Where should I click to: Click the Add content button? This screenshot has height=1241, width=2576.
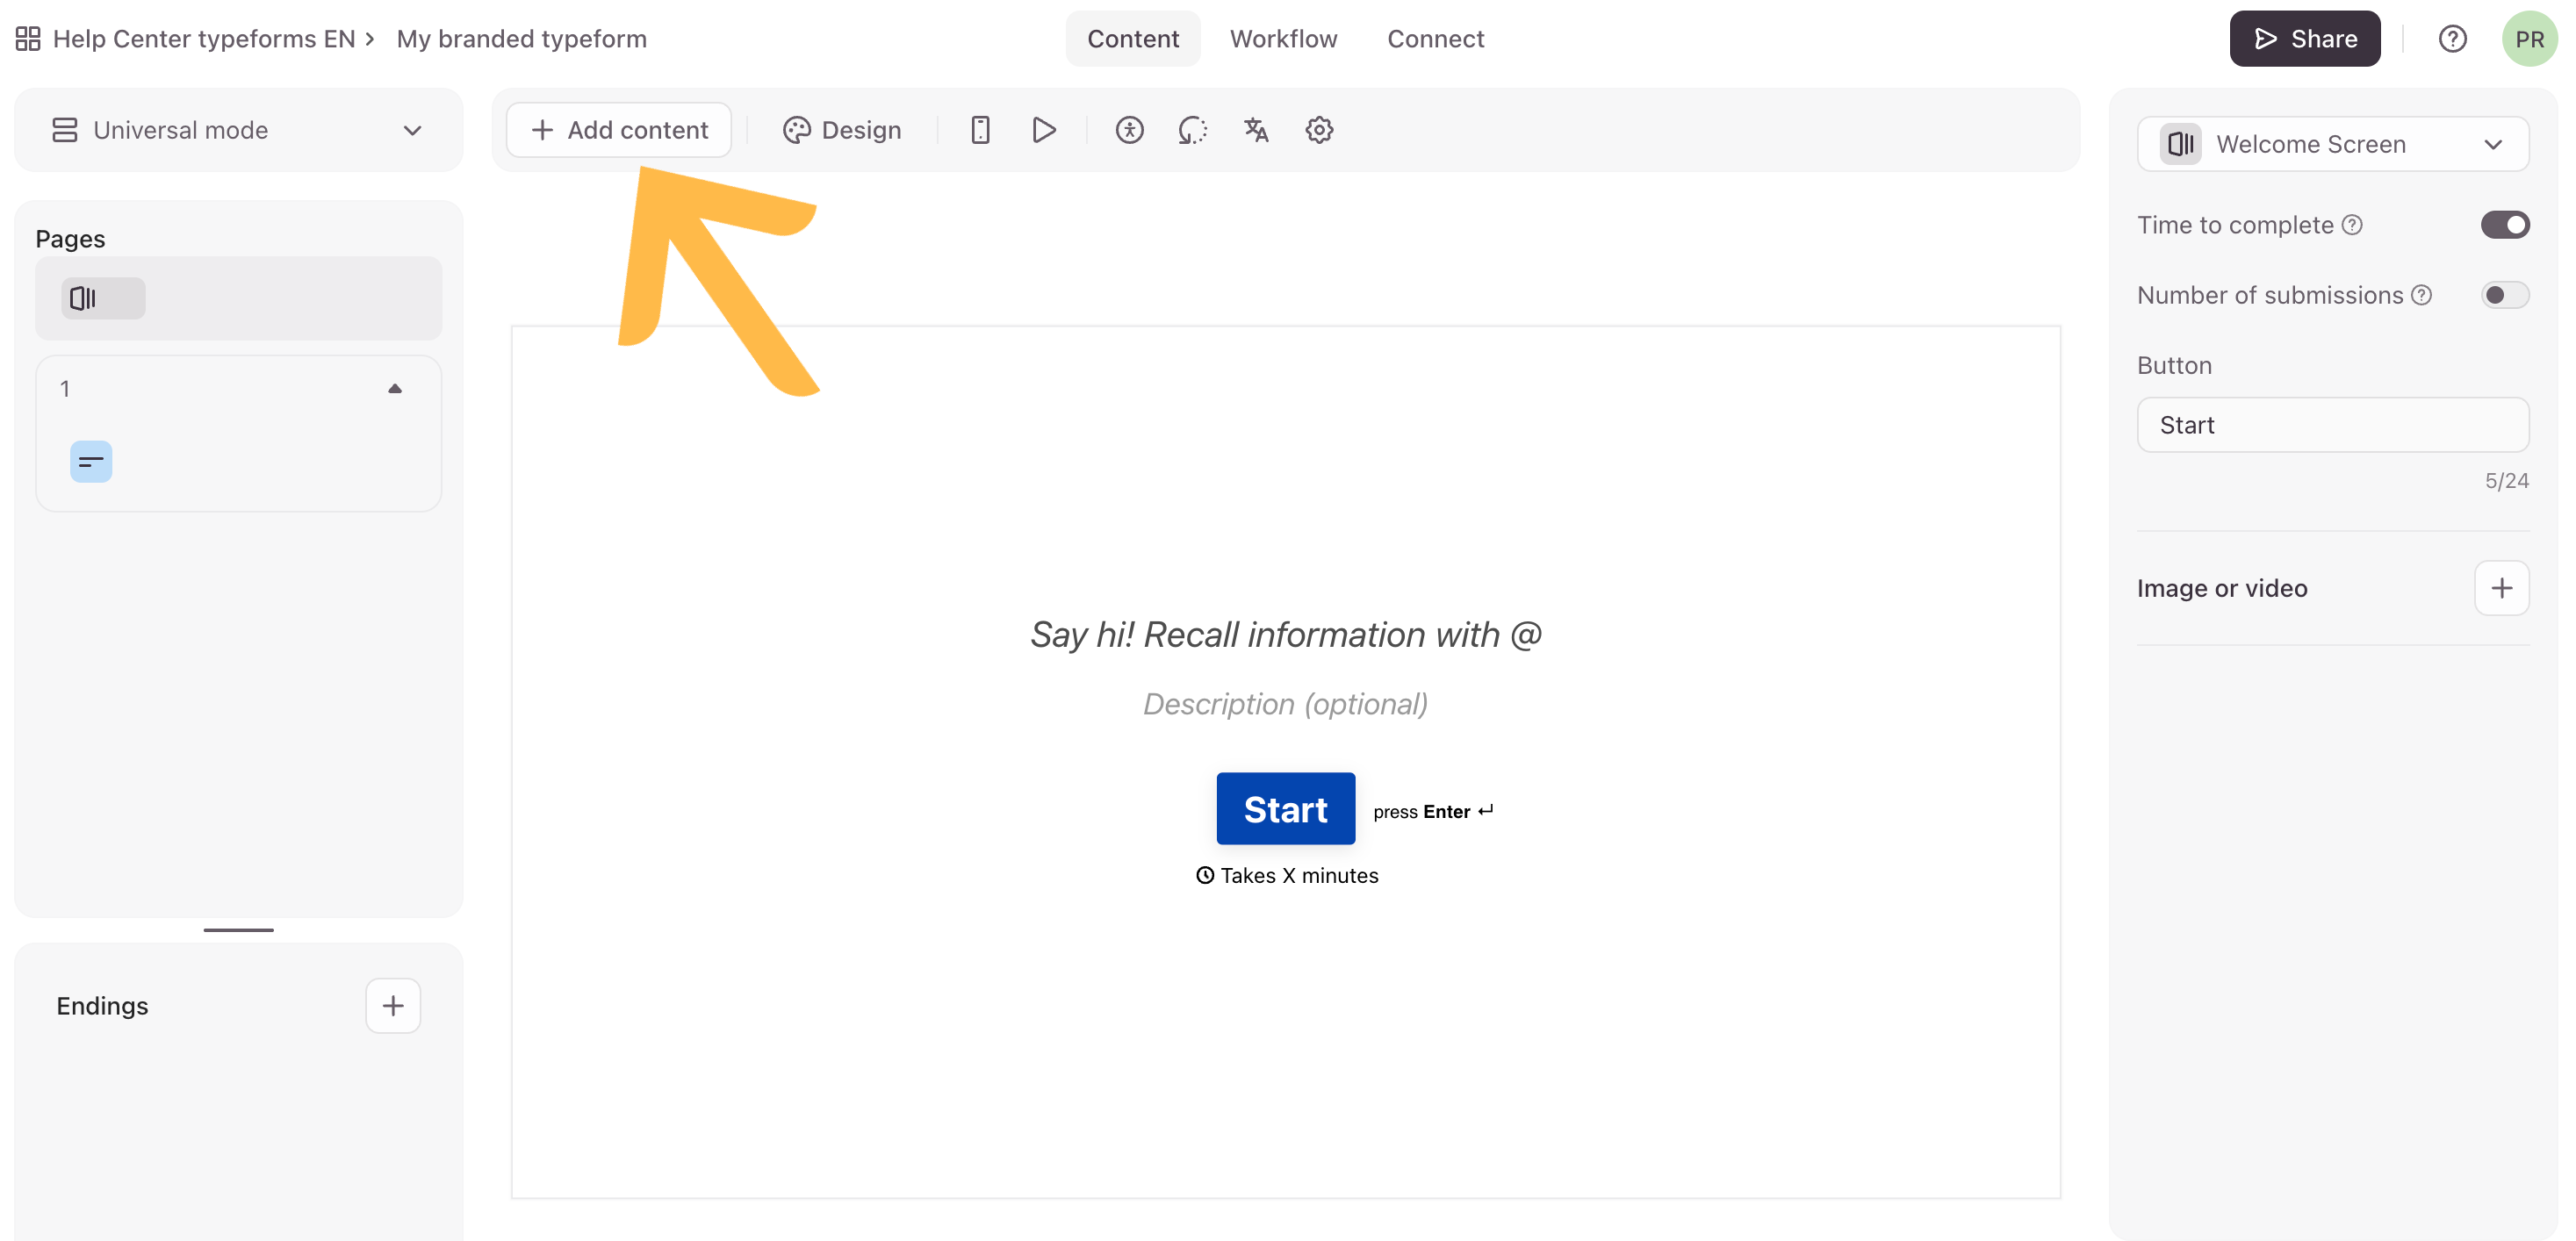point(619,130)
